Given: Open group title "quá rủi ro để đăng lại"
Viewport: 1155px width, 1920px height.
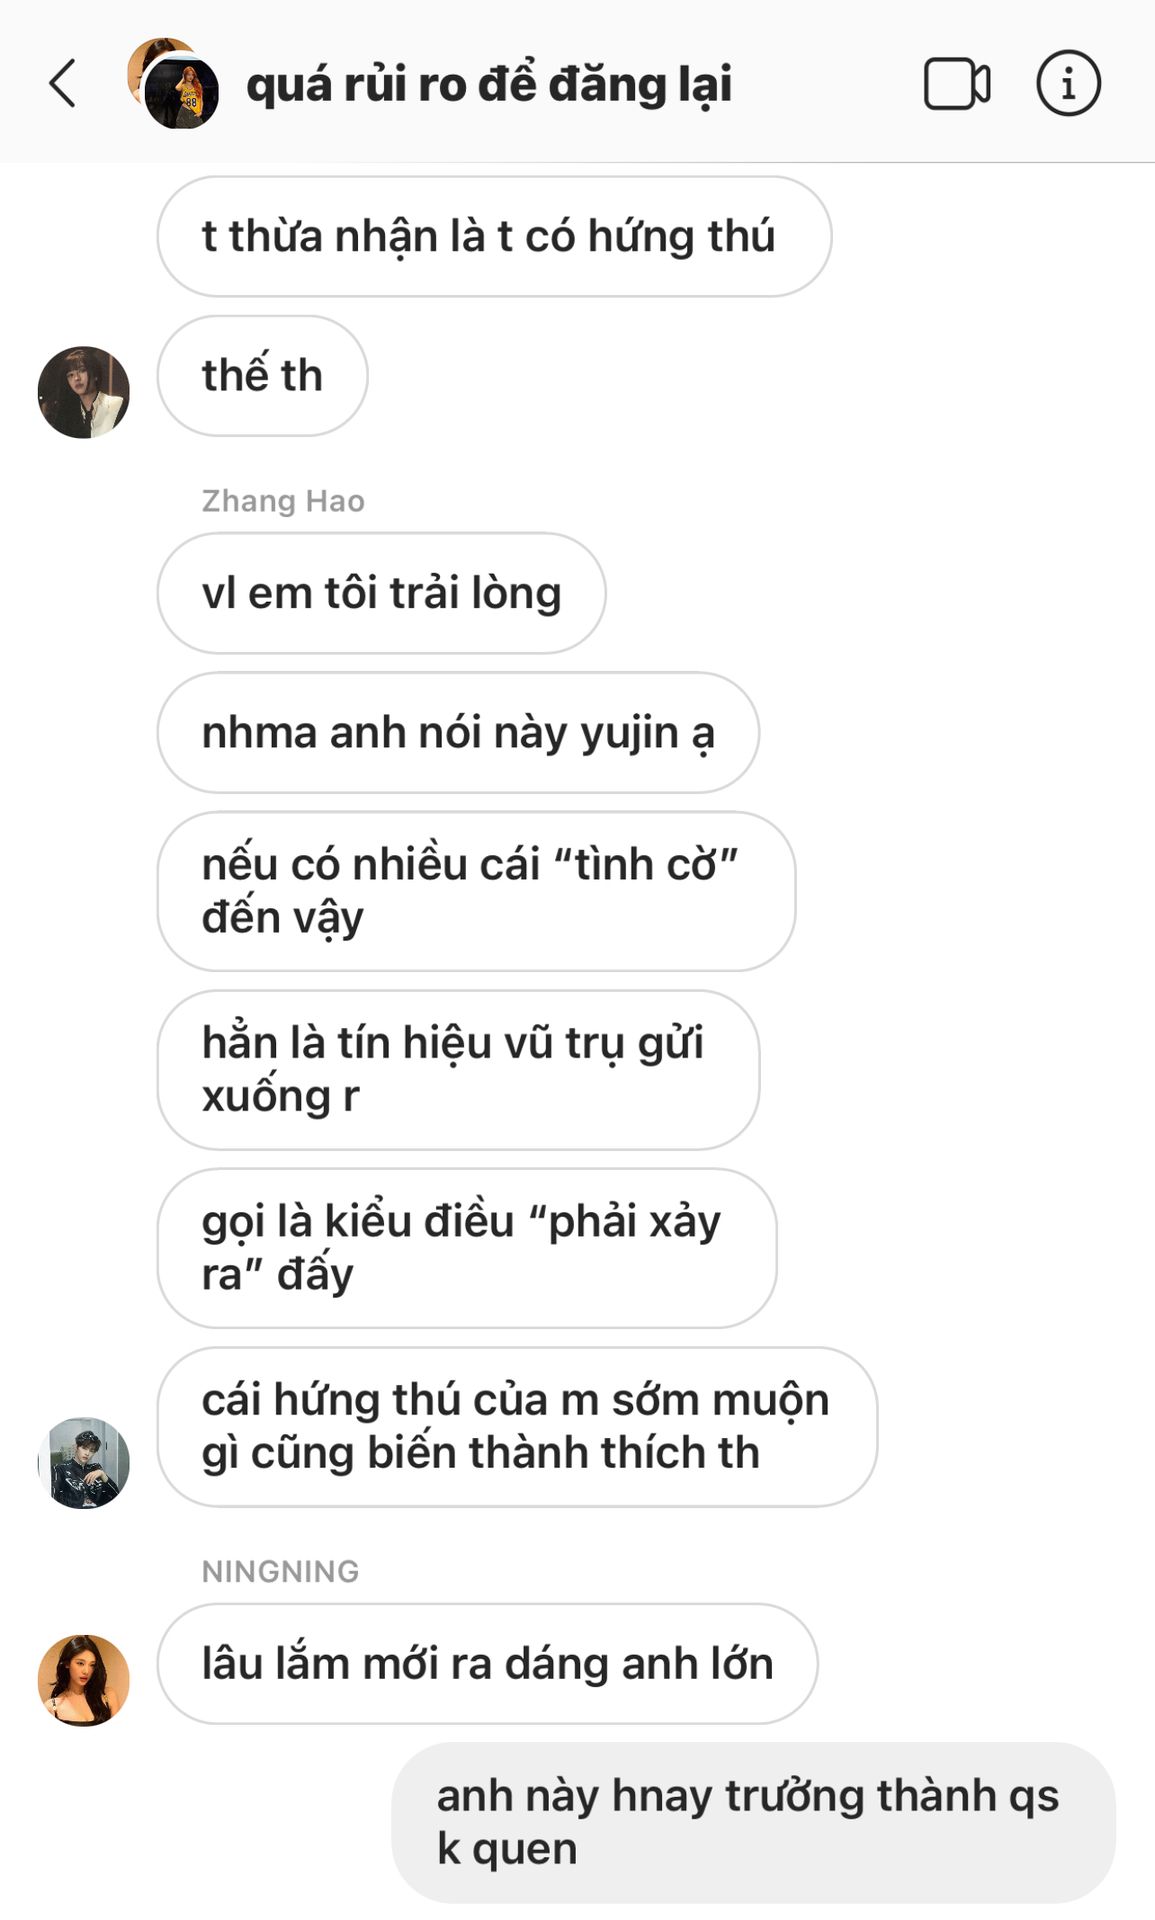Looking at the screenshot, I should pos(489,84).
